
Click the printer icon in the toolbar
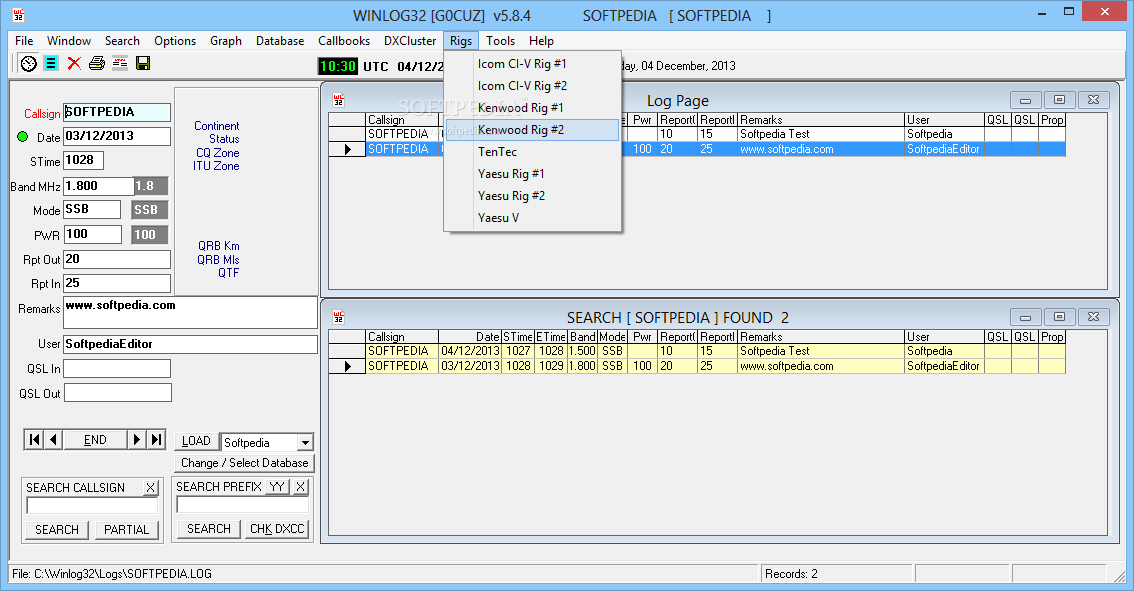coord(97,64)
